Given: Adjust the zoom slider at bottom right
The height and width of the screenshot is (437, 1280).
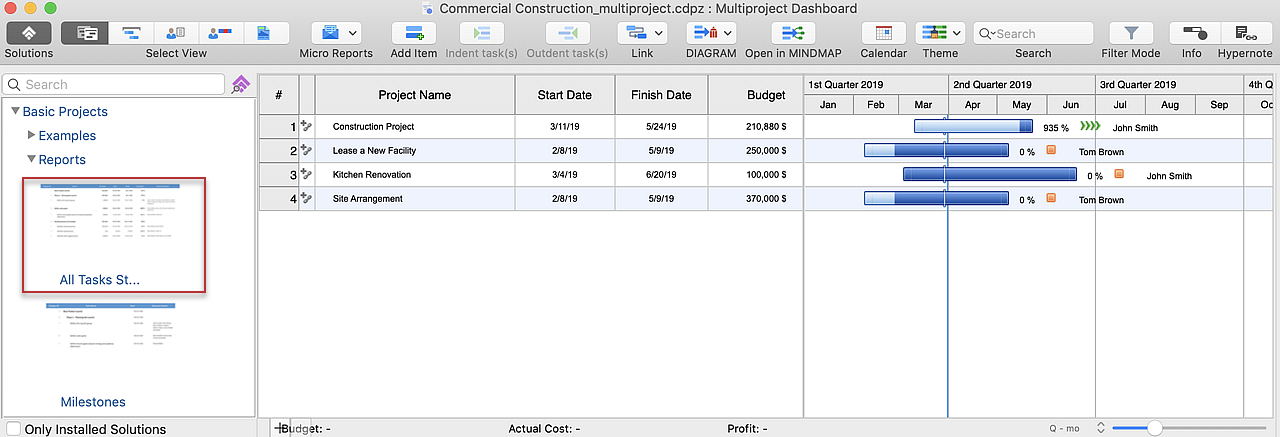Looking at the screenshot, I should [x=1155, y=428].
